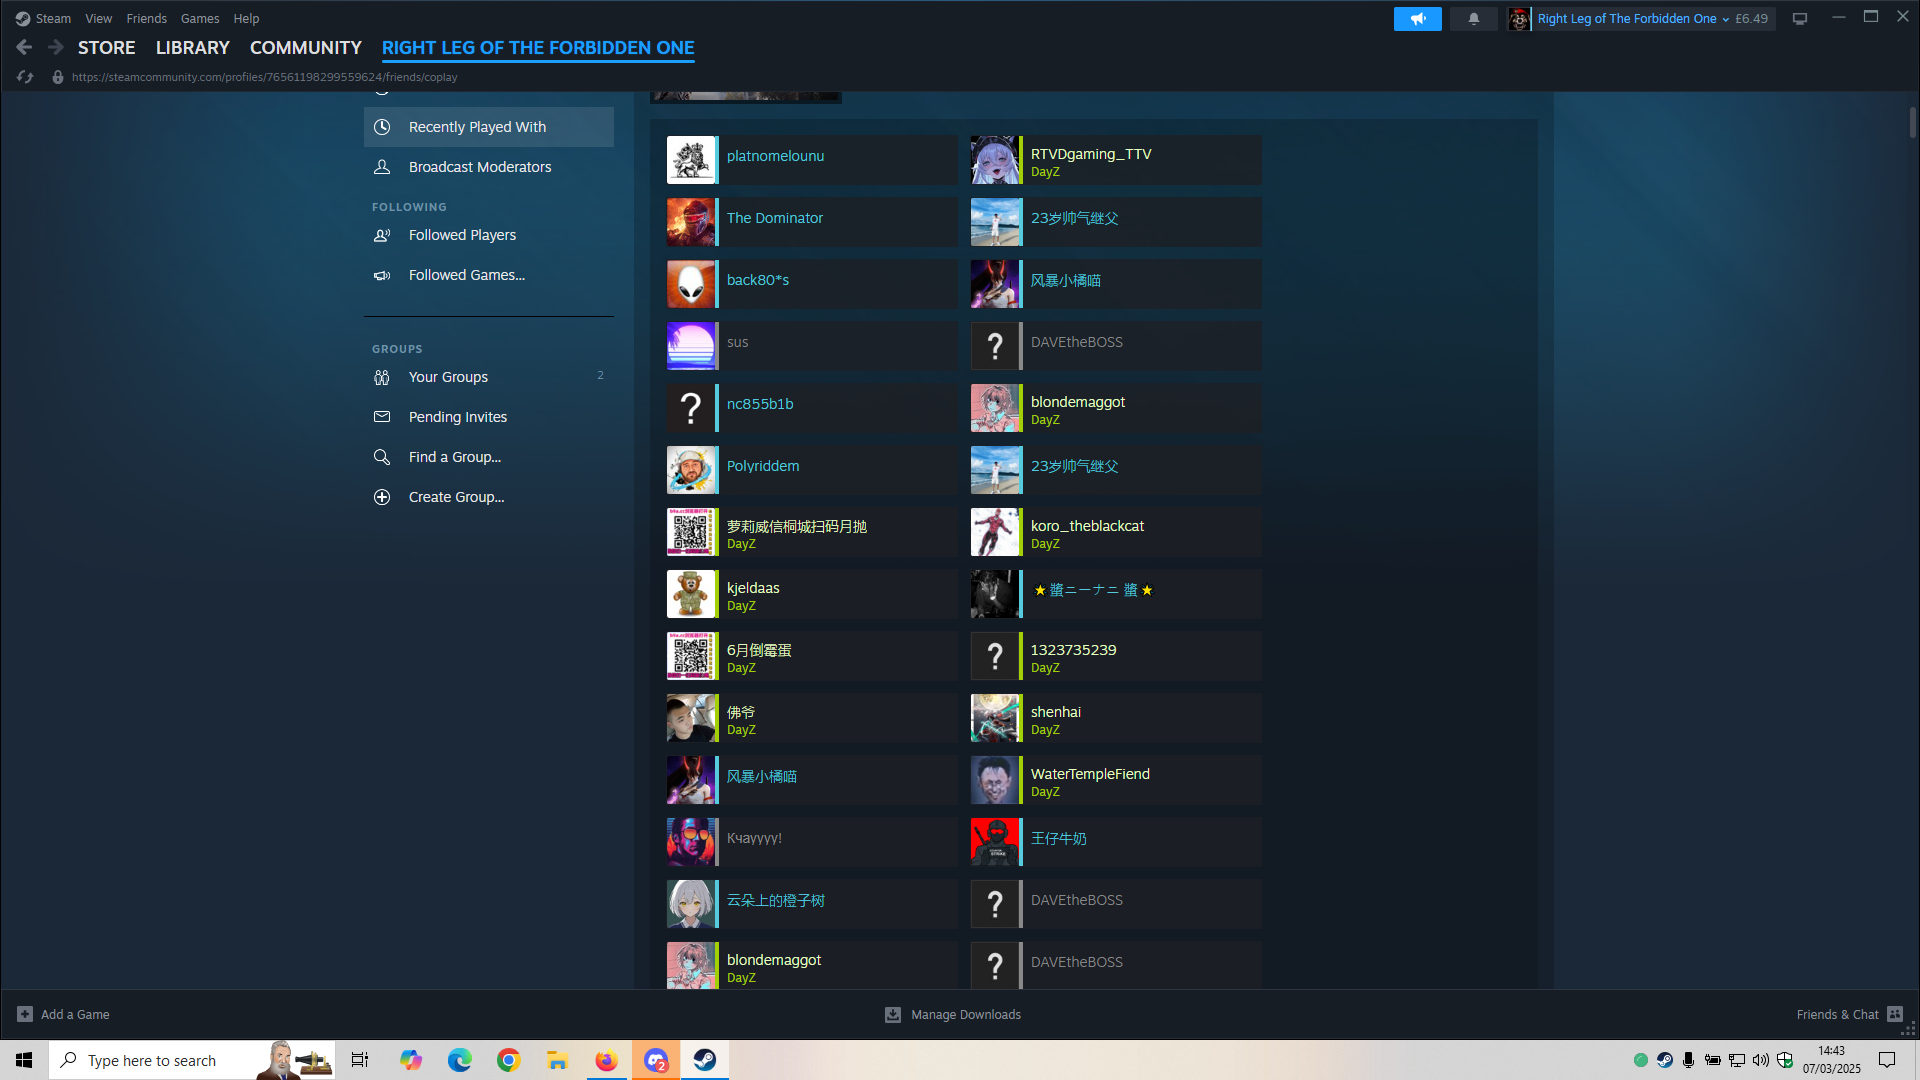The width and height of the screenshot is (1920, 1080).
Task: Open nc855b1b's profile
Action: click(x=812, y=408)
